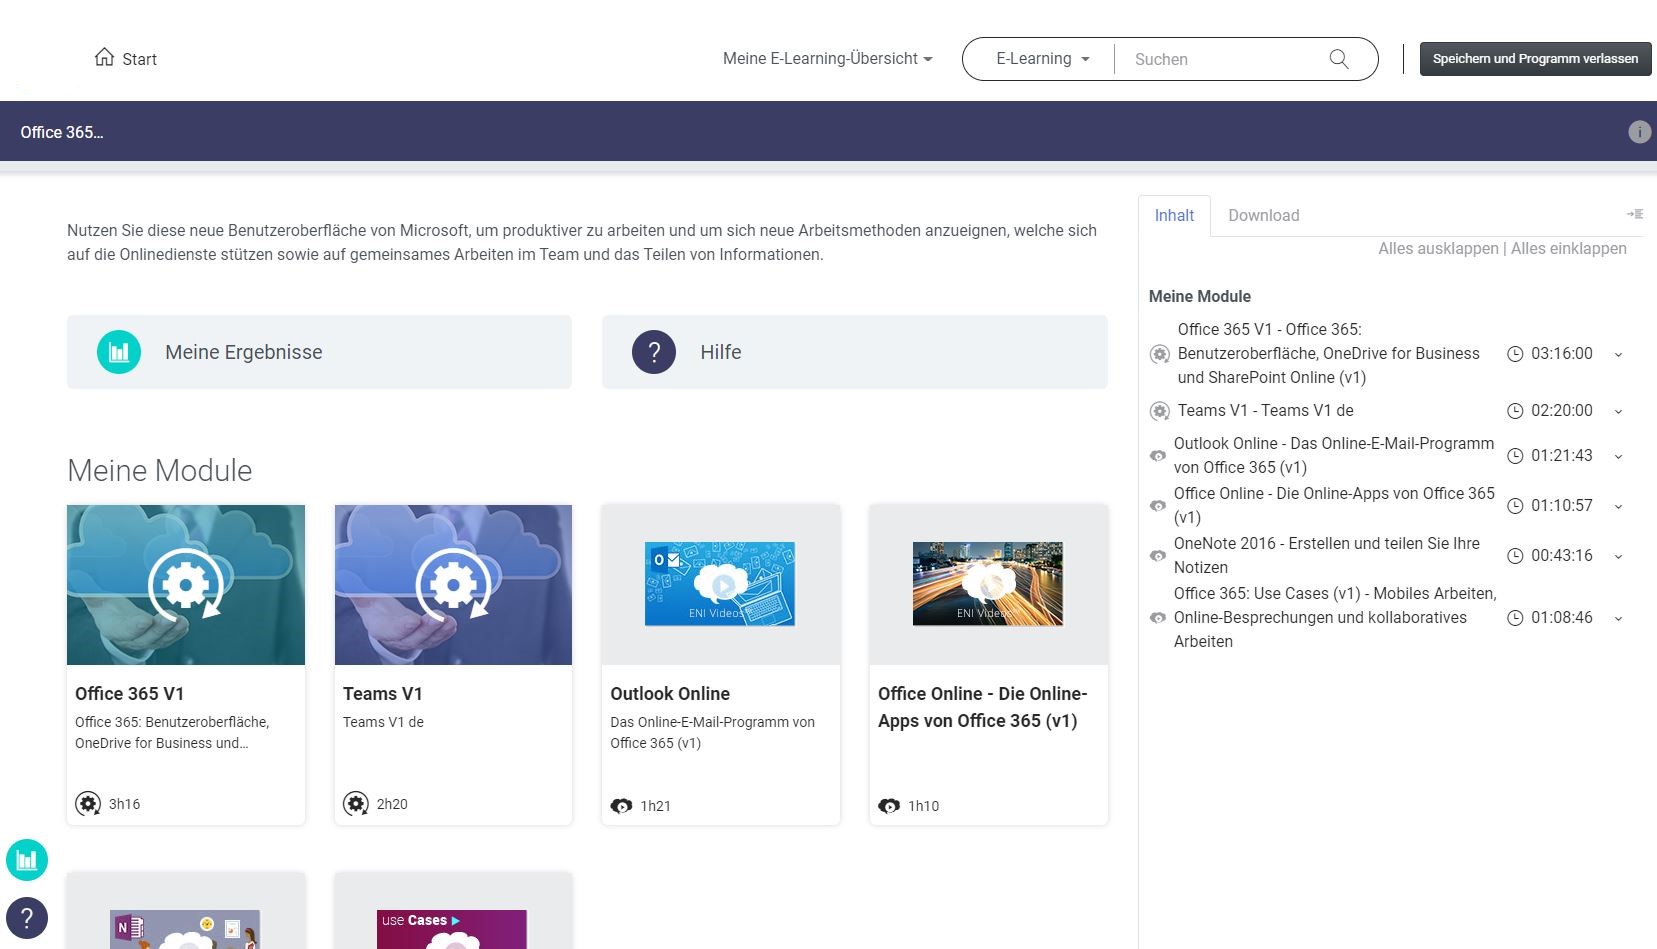Open the Office 365 V1 card thumbnail

pyautogui.click(x=186, y=585)
